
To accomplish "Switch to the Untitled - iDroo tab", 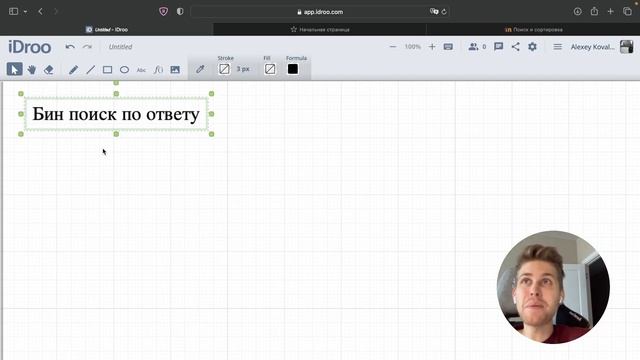I will click(x=107, y=29).
